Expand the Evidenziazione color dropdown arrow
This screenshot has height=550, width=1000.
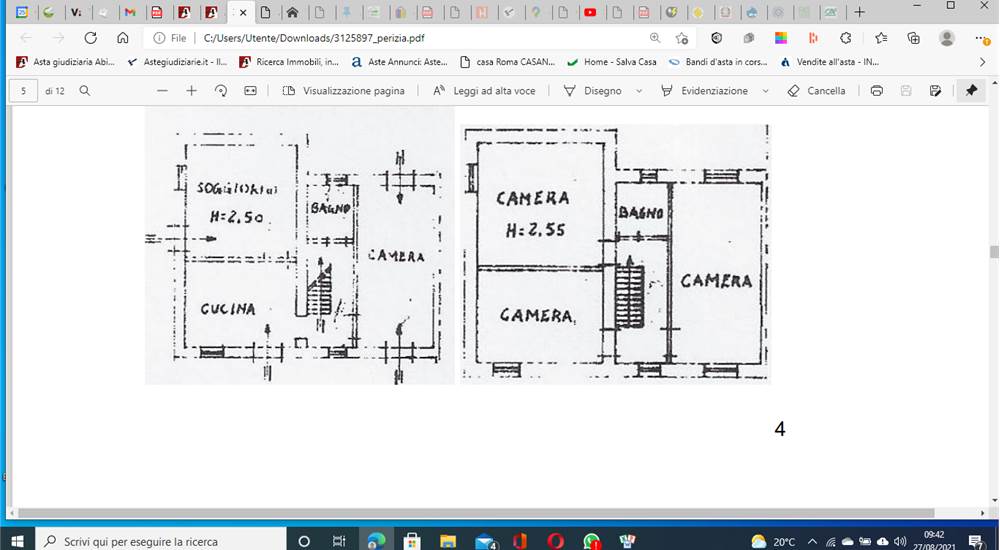[x=765, y=91]
